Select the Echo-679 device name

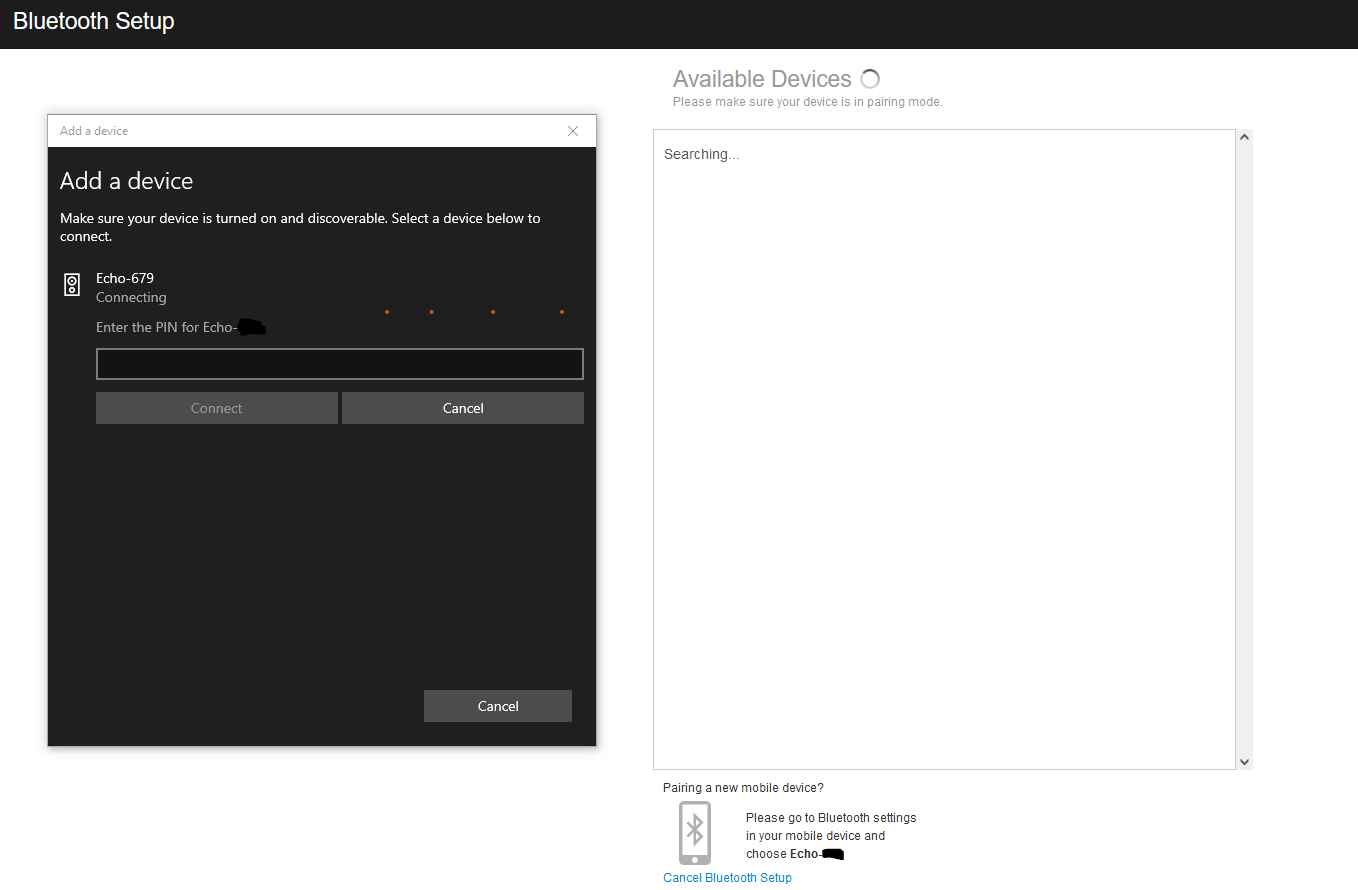[x=125, y=278]
